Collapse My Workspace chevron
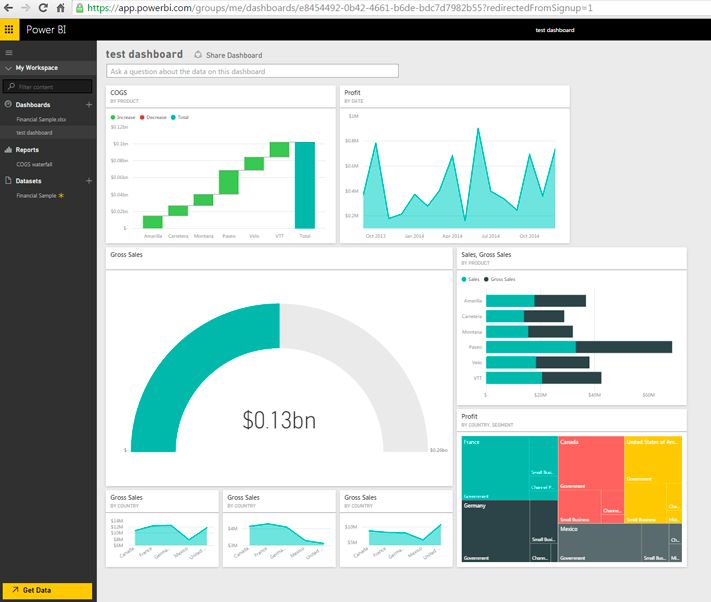This screenshot has height=602, width=711. tap(8, 68)
